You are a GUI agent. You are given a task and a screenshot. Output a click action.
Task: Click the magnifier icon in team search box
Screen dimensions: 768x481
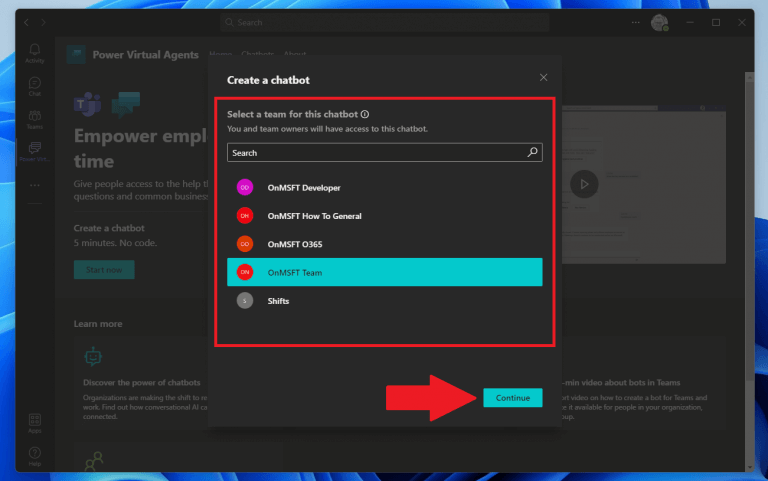point(532,152)
